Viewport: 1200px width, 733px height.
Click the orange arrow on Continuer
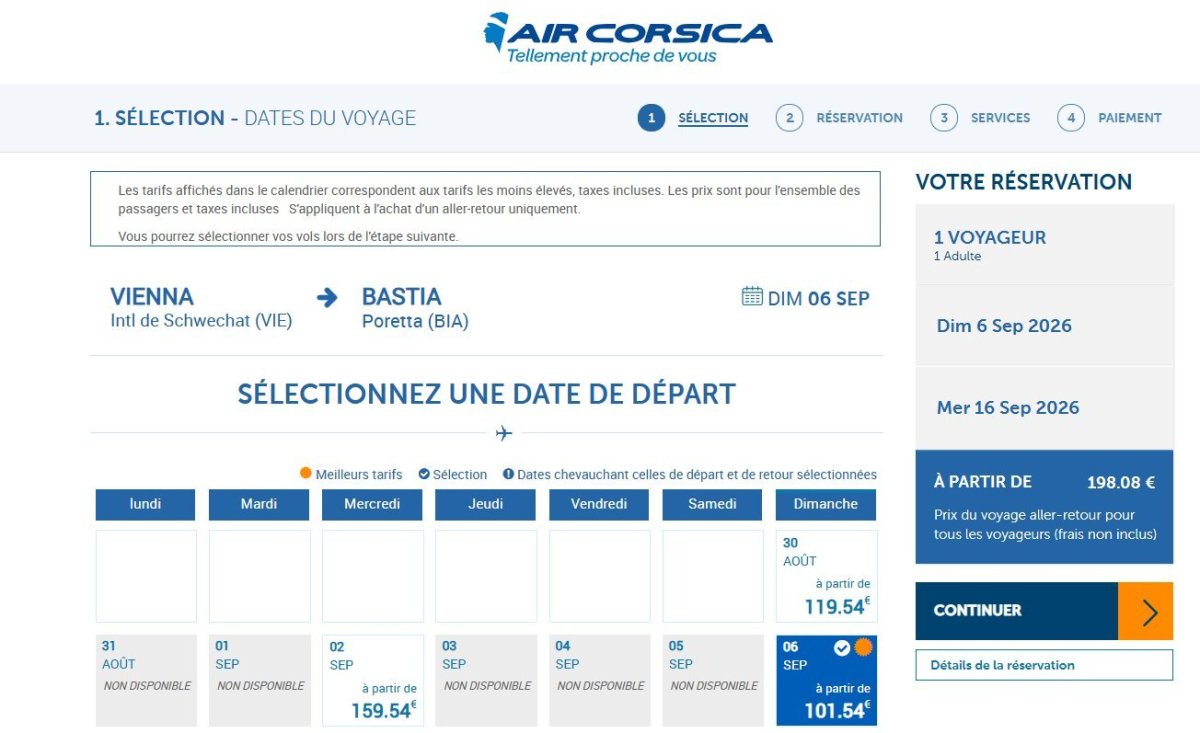coord(1145,611)
